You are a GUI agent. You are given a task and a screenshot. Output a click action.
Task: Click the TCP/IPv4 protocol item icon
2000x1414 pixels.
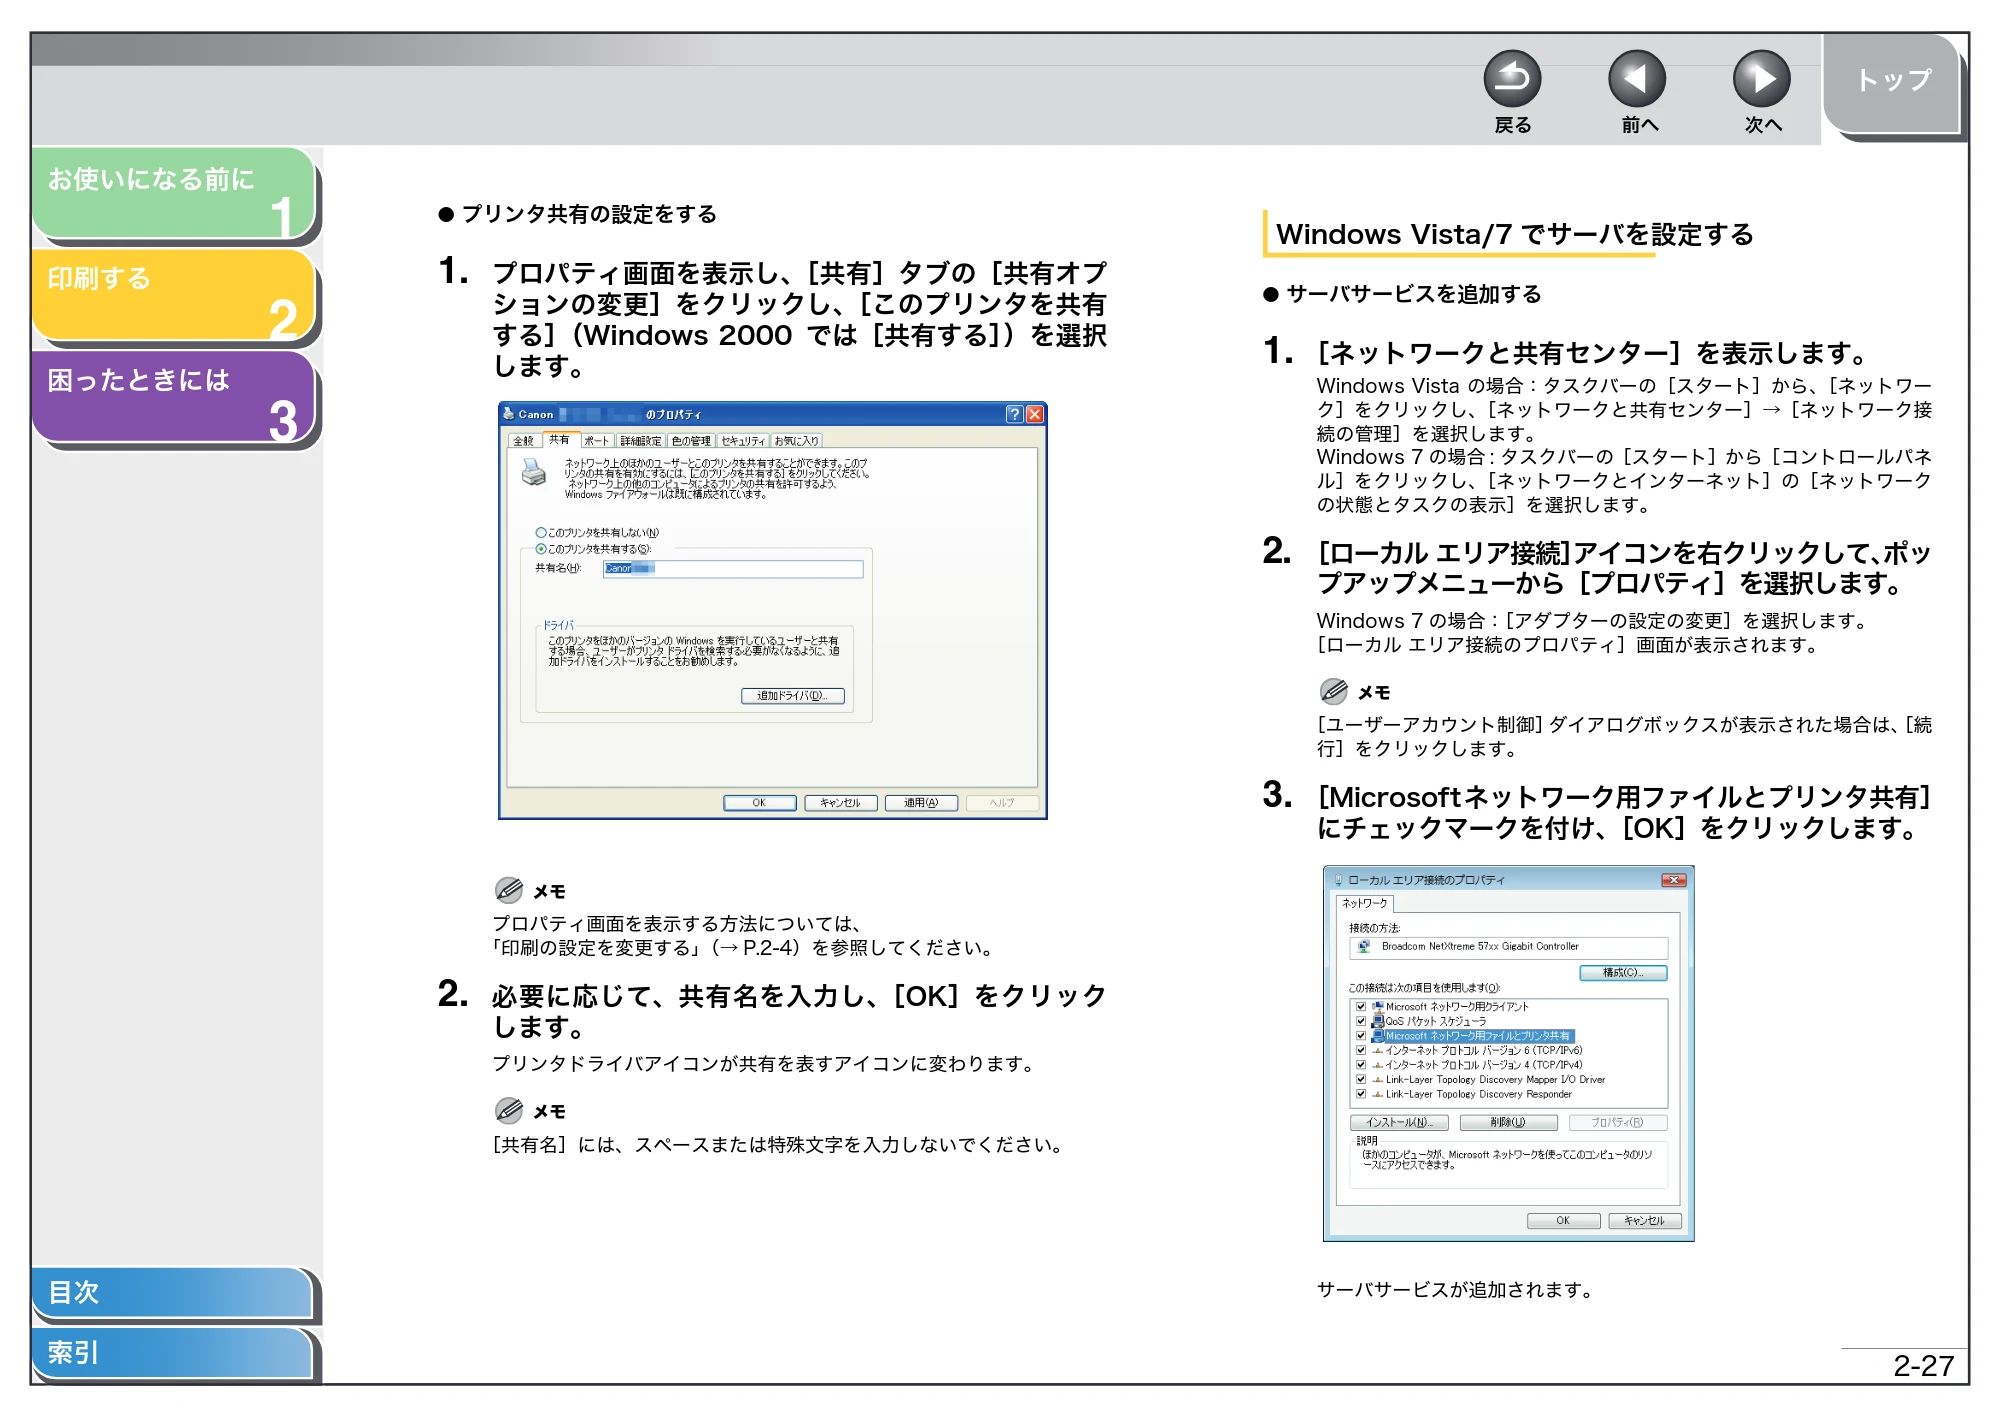point(1378,1065)
